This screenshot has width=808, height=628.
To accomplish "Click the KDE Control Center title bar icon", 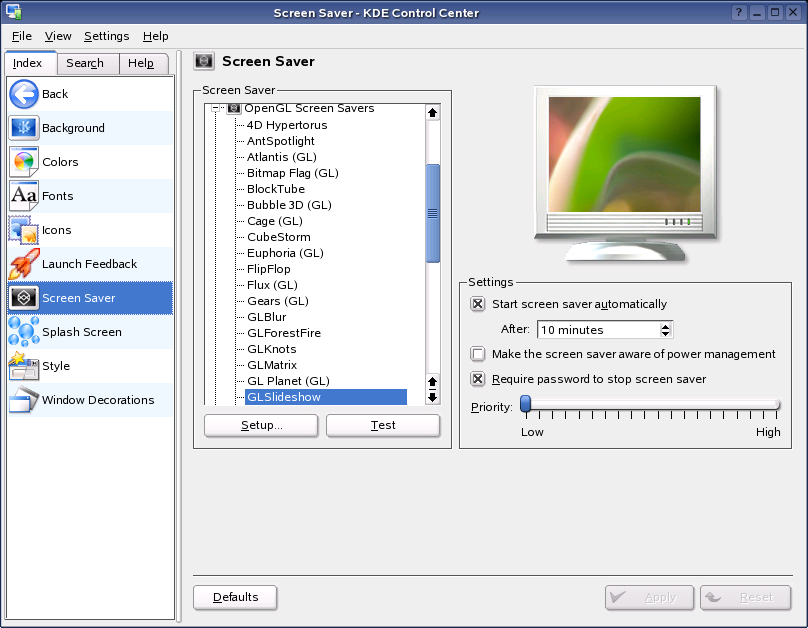I will pyautogui.click(x=13, y=12).
